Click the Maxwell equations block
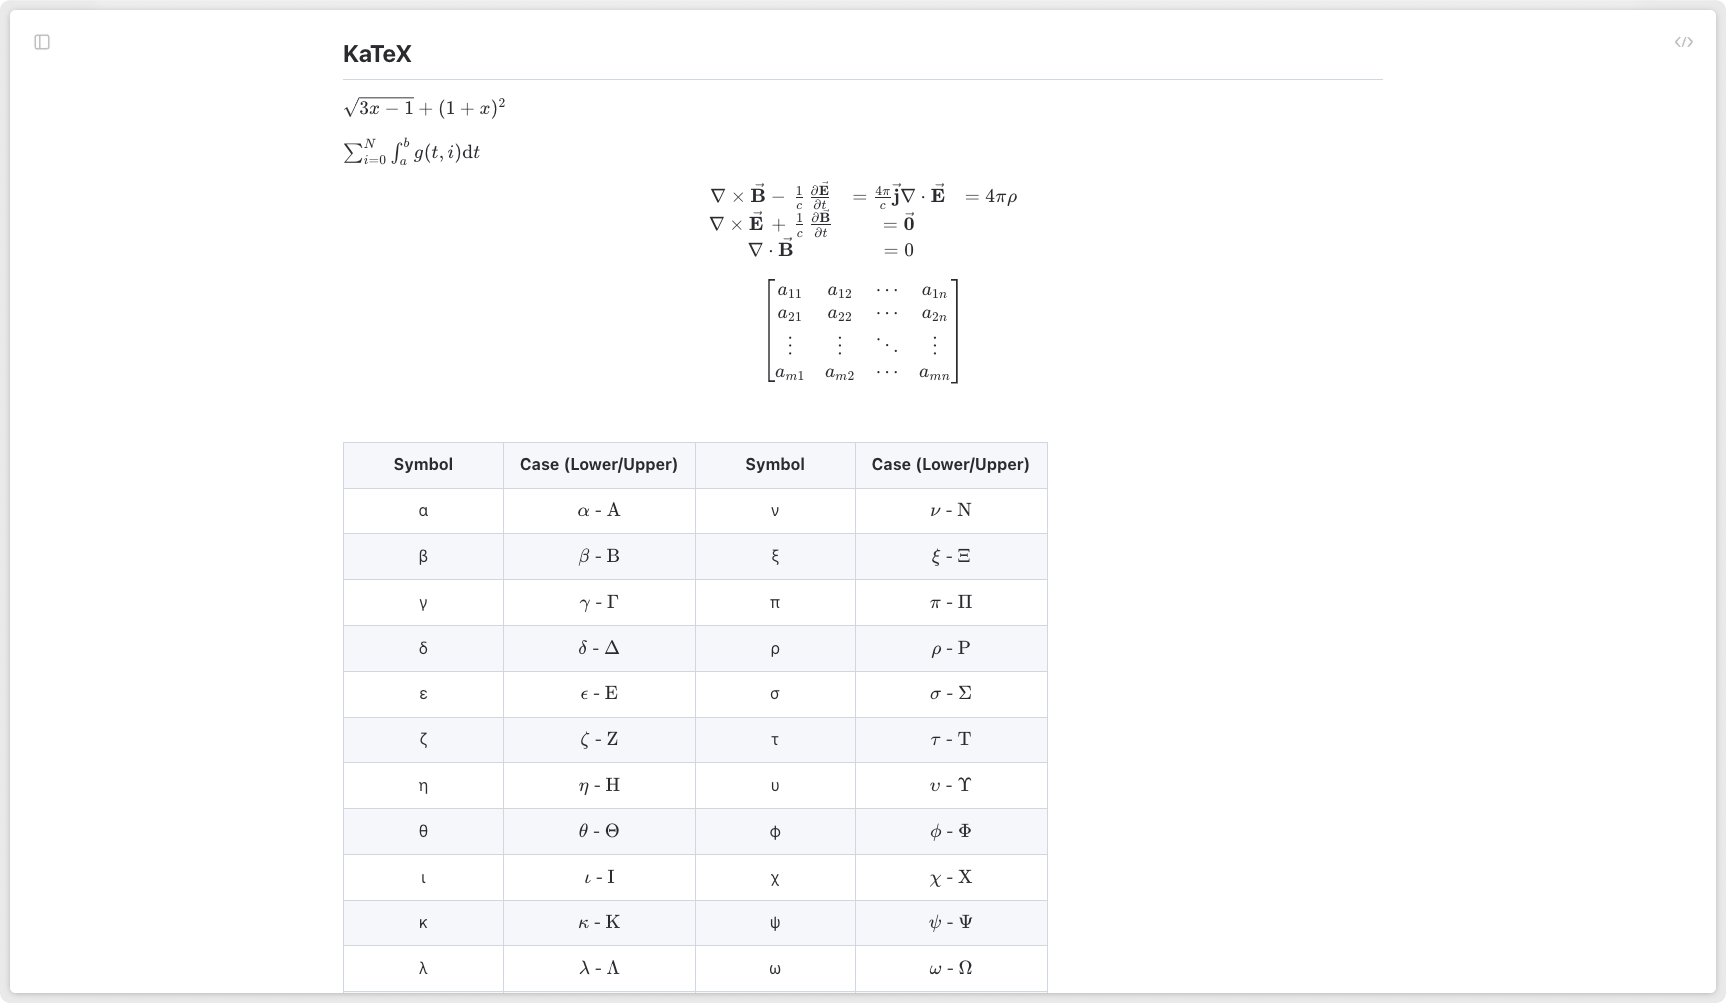The image size is (1726, 1003). 863,223
